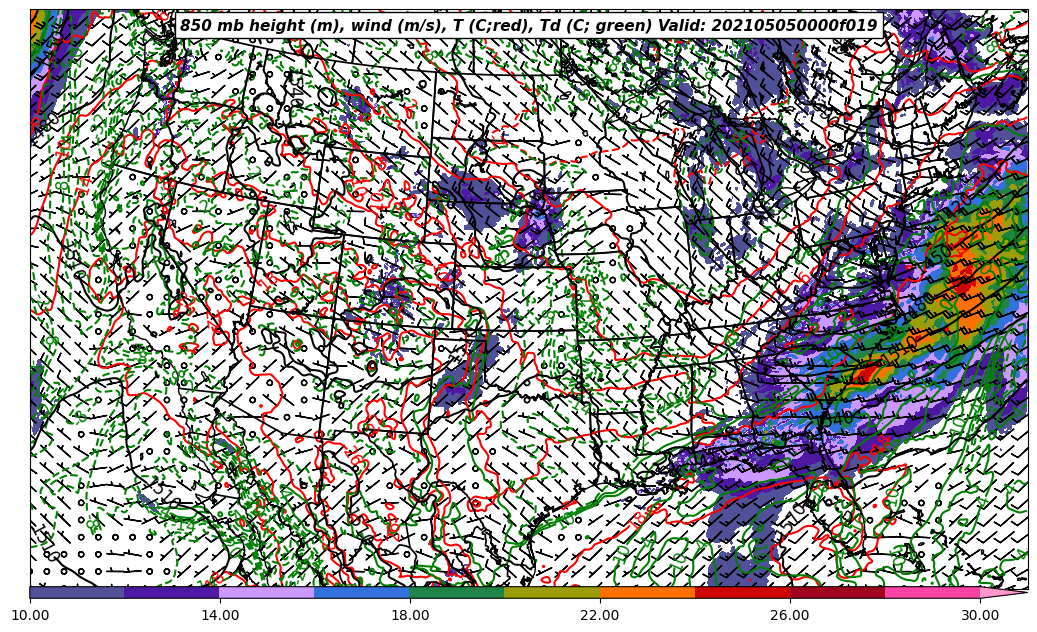Pick the lavender 14–16 colorbar segment

(x=267, y=592)
